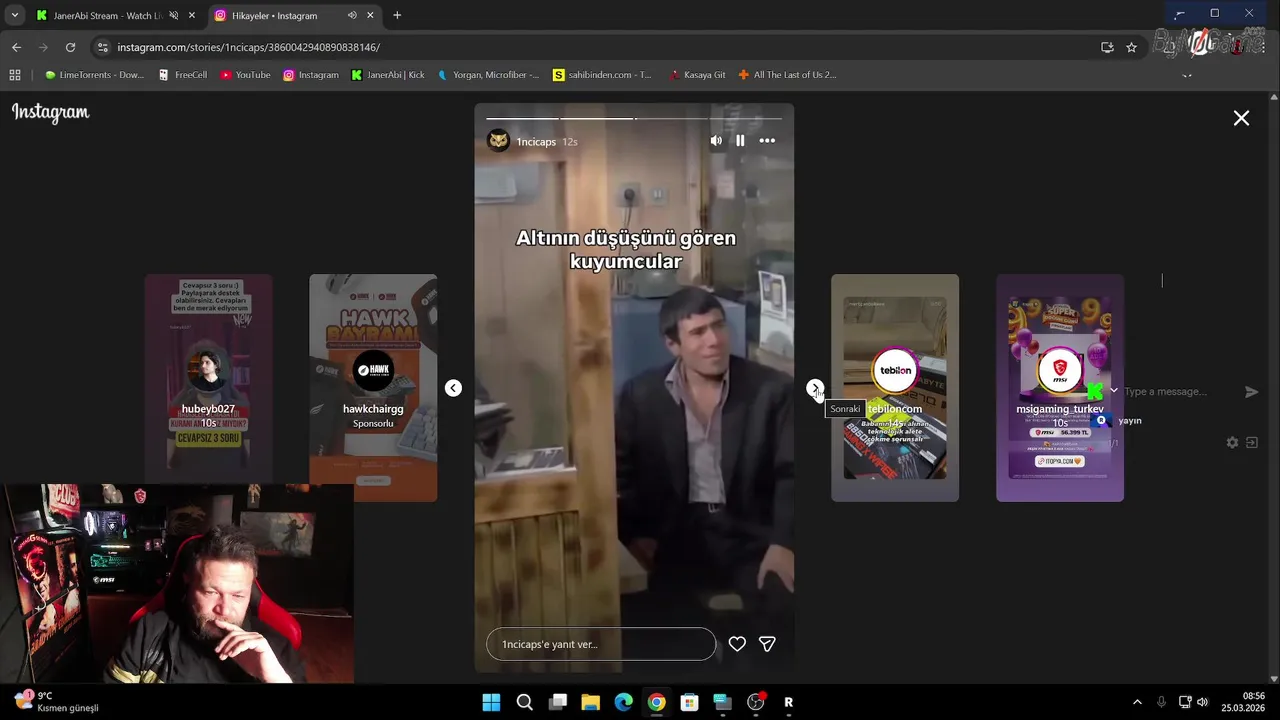This screenshot has height=720, width=1280.
Task: Open the msigaming_turkey story thumbnail
Action: click(x=1060, y=388)
